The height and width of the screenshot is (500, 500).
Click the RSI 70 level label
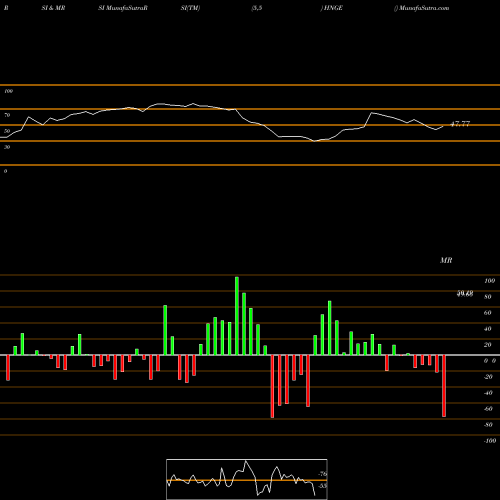7,115
